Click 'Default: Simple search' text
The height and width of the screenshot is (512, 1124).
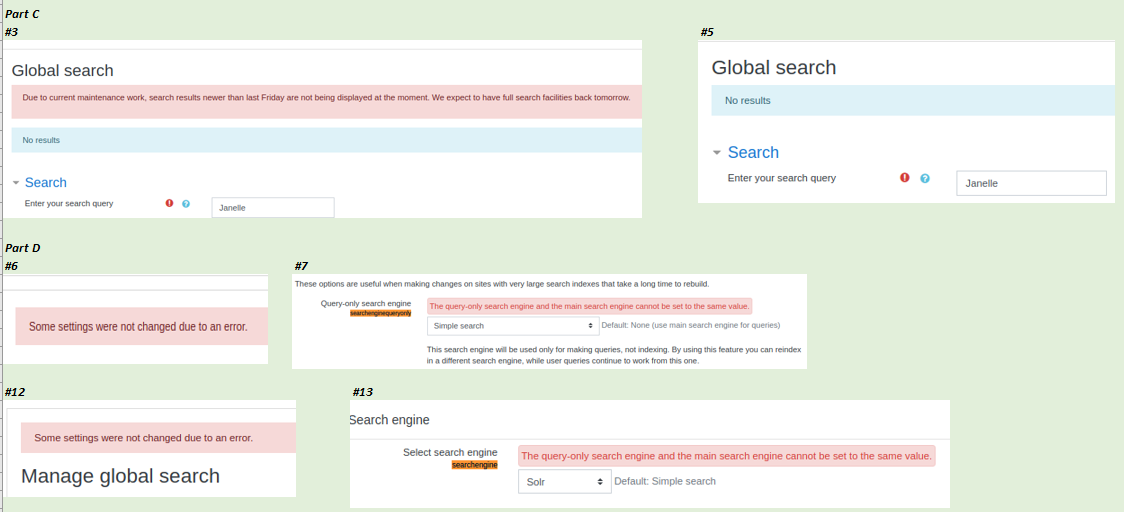(665, 481)
